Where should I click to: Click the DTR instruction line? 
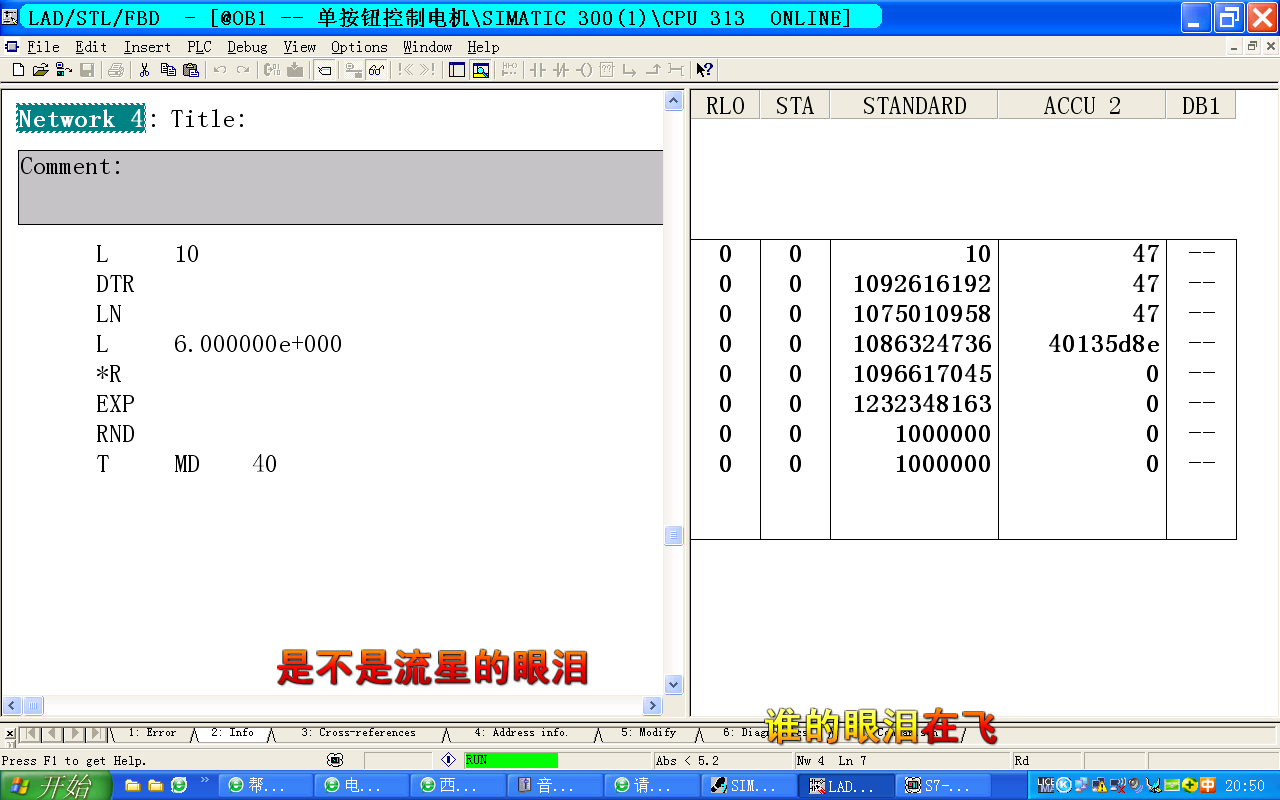point(115,284)
